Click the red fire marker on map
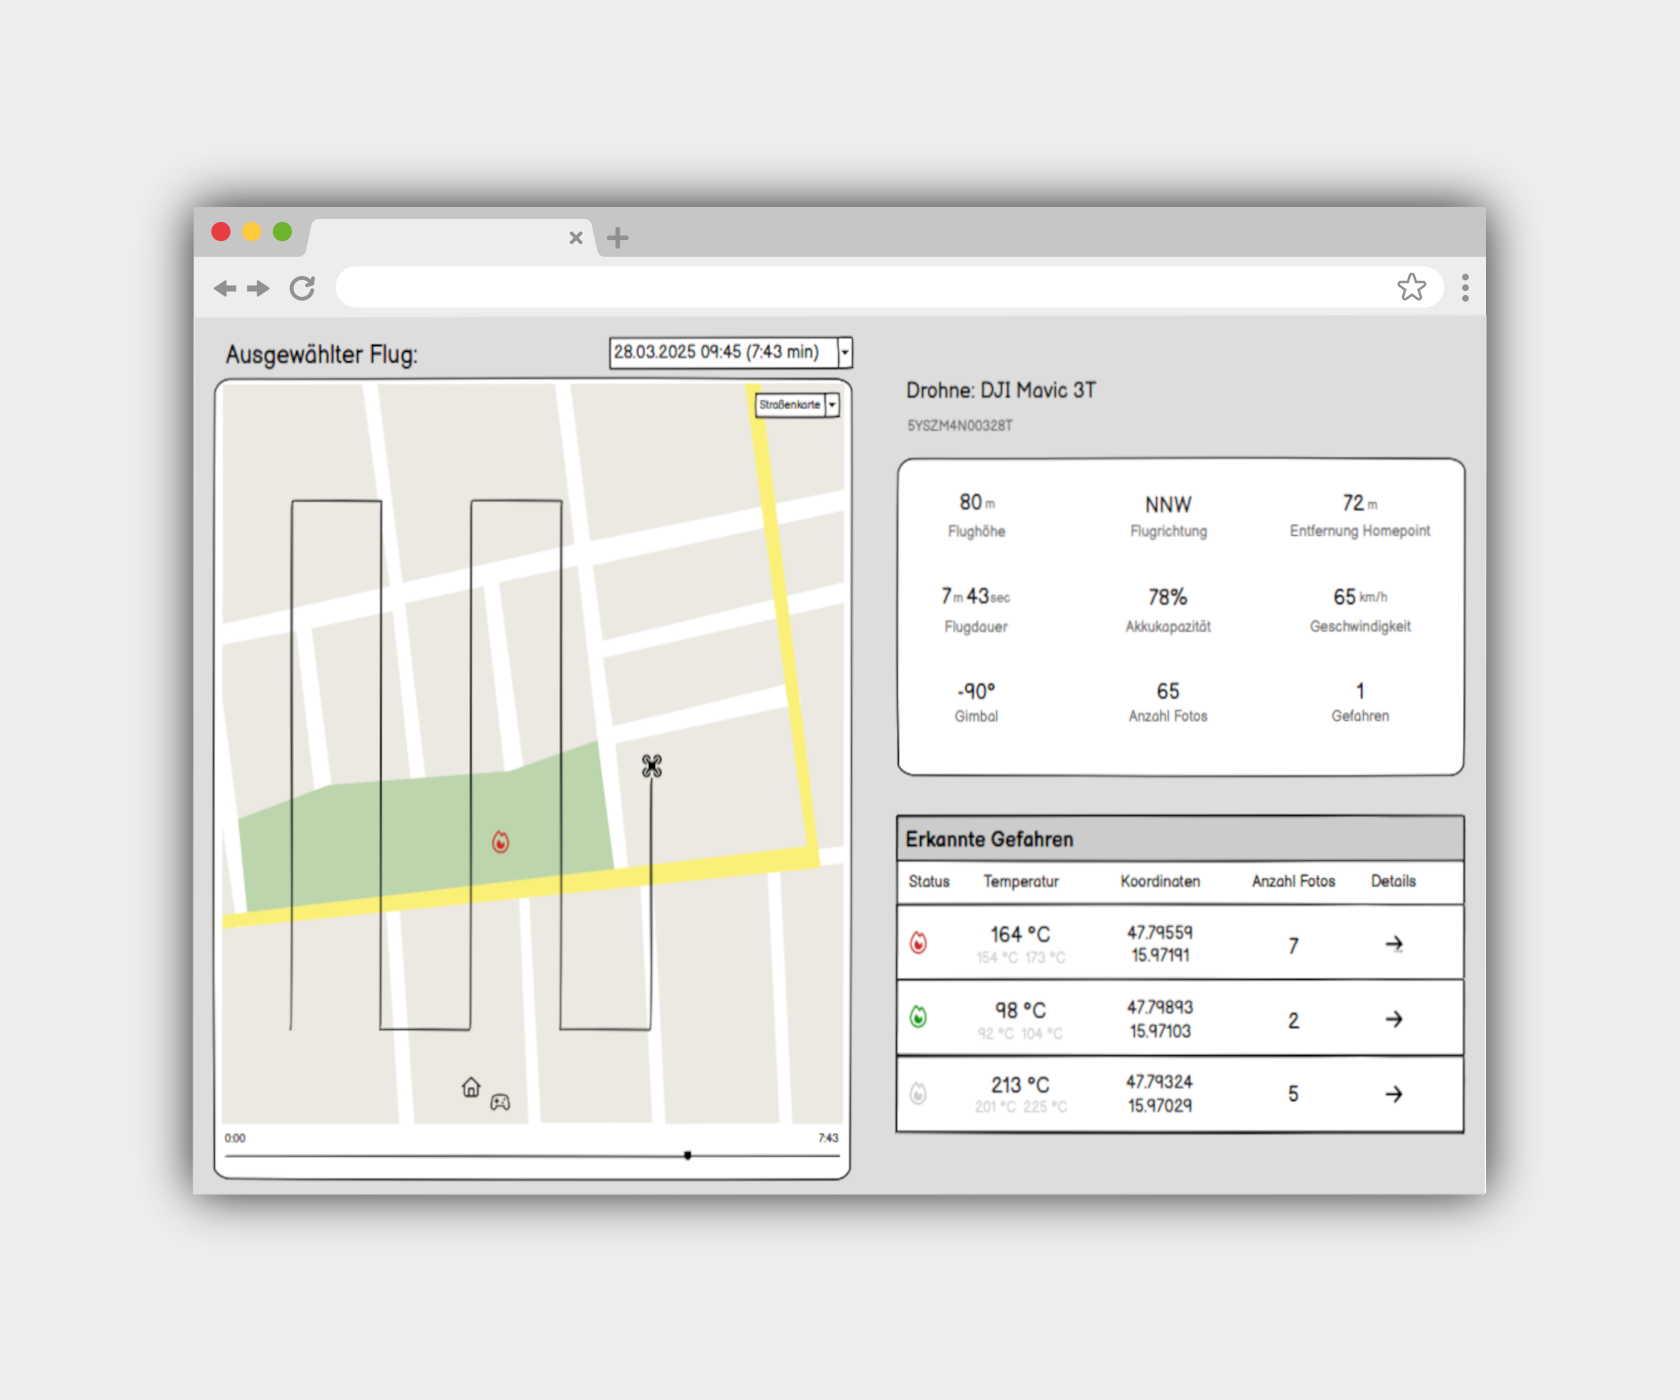 tap(501, 842)
